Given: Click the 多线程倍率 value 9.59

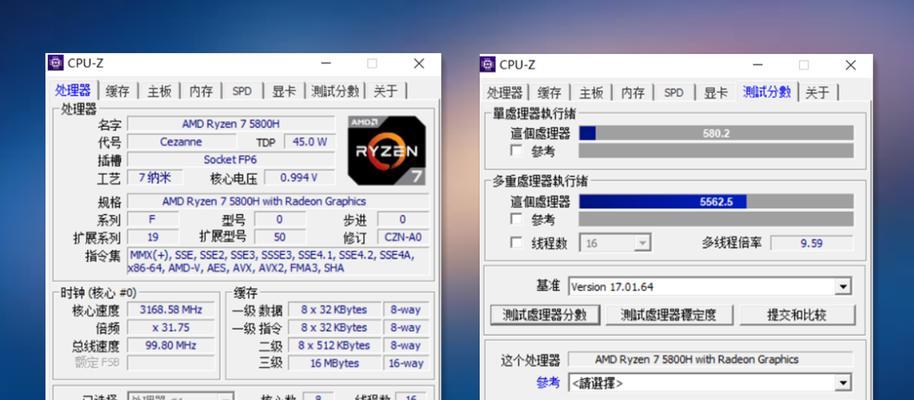Looking at the screenshot, I should tap(811, 243).
